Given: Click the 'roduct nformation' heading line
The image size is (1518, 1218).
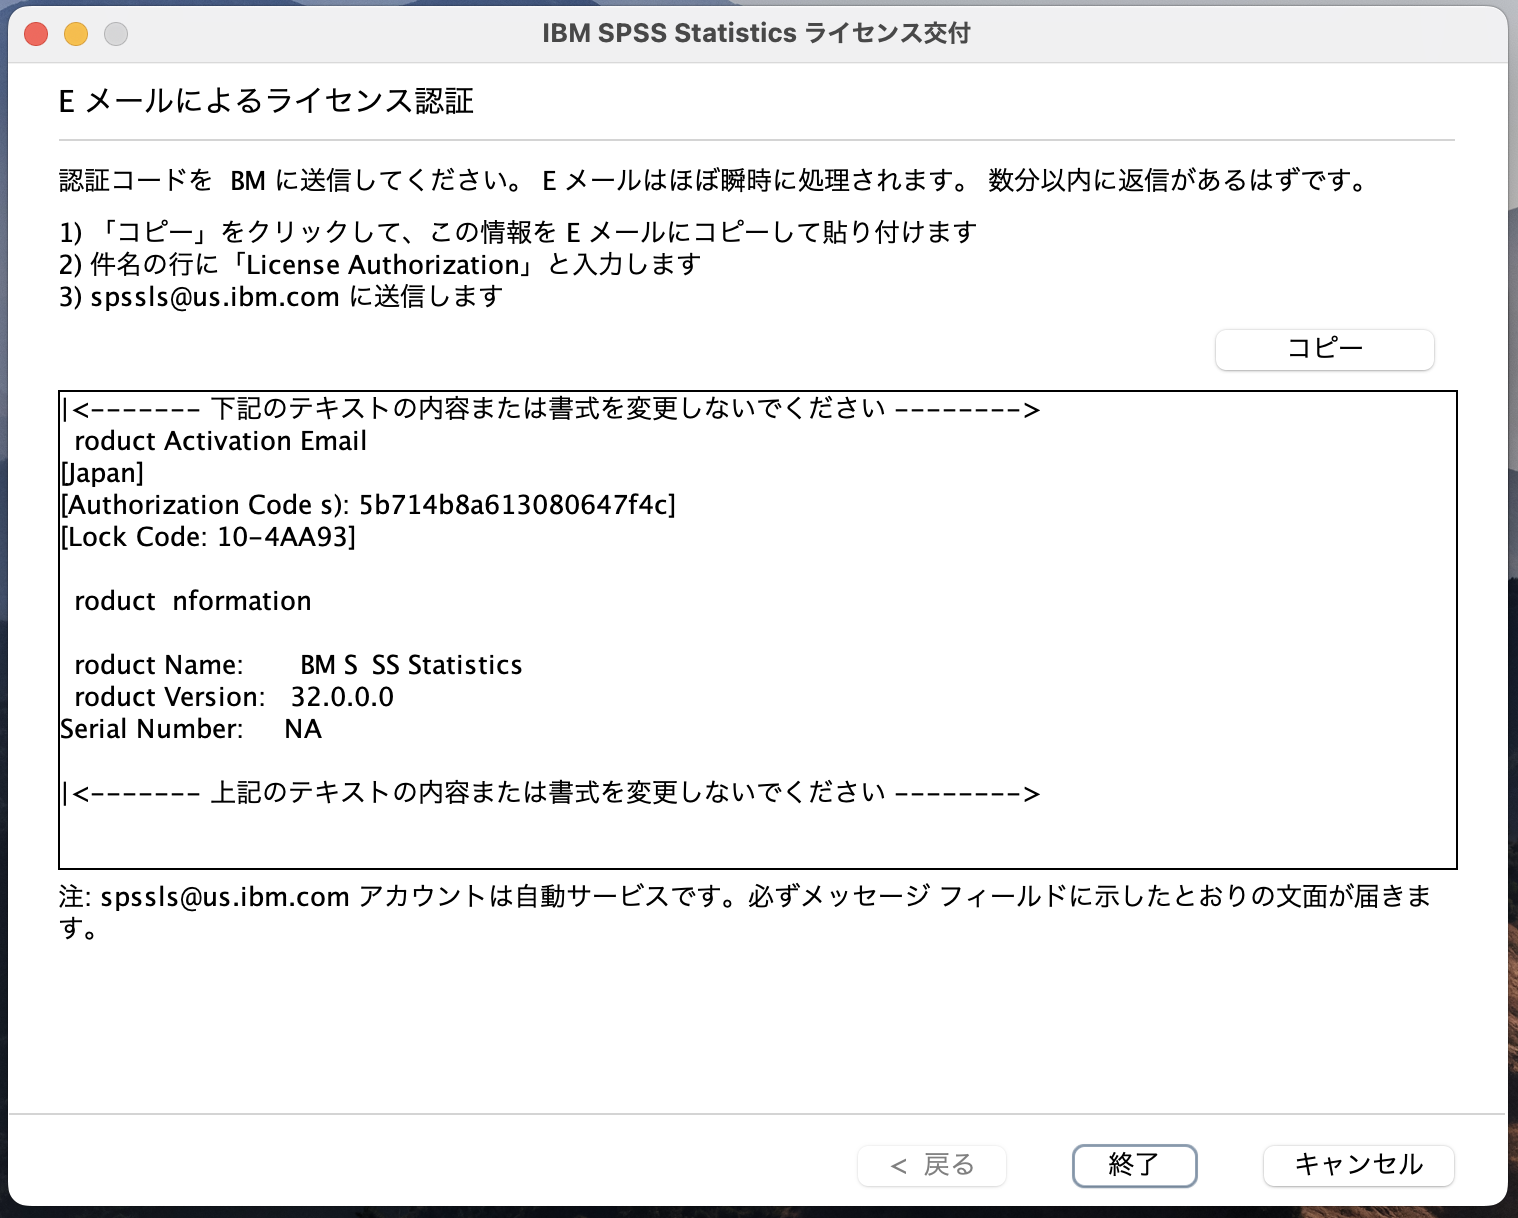Looking at the screenshot, I should tap(193, 601).
